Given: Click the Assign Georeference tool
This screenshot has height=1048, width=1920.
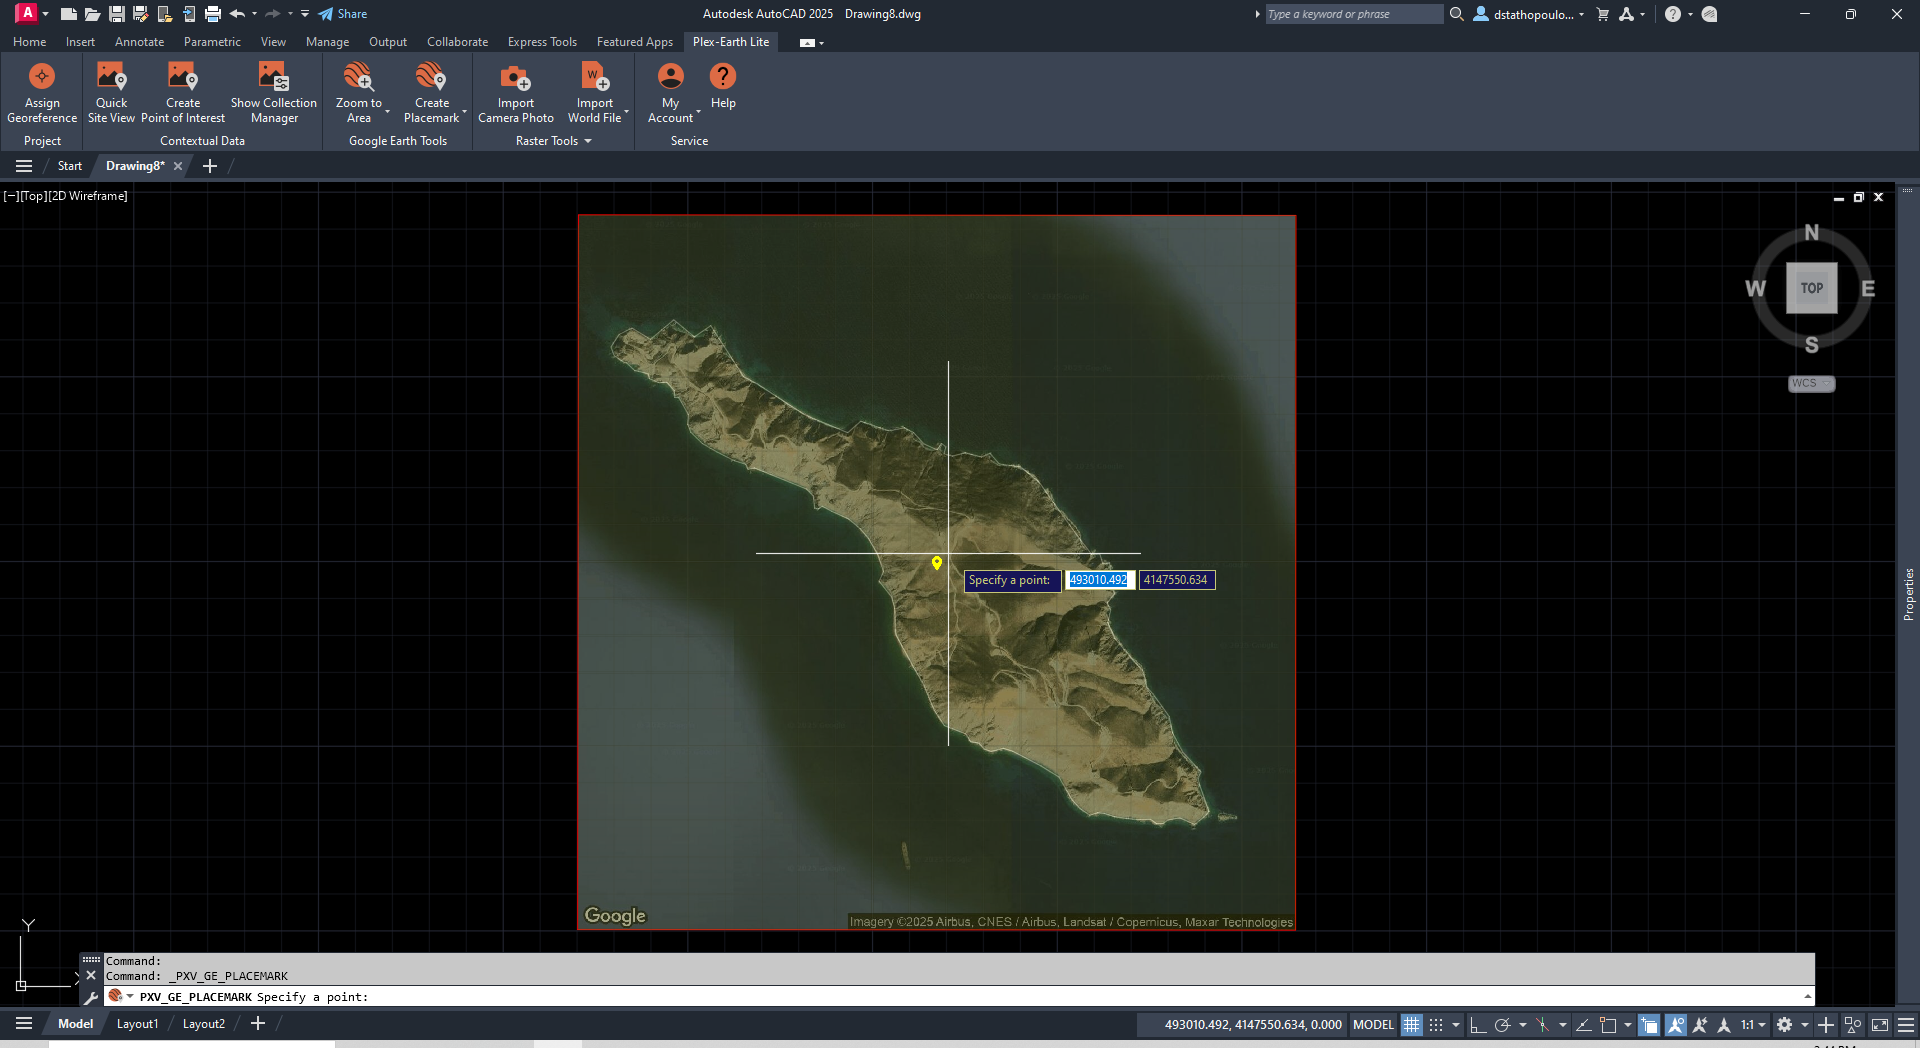Looking at the screenshot, I should tap(42, 93).
